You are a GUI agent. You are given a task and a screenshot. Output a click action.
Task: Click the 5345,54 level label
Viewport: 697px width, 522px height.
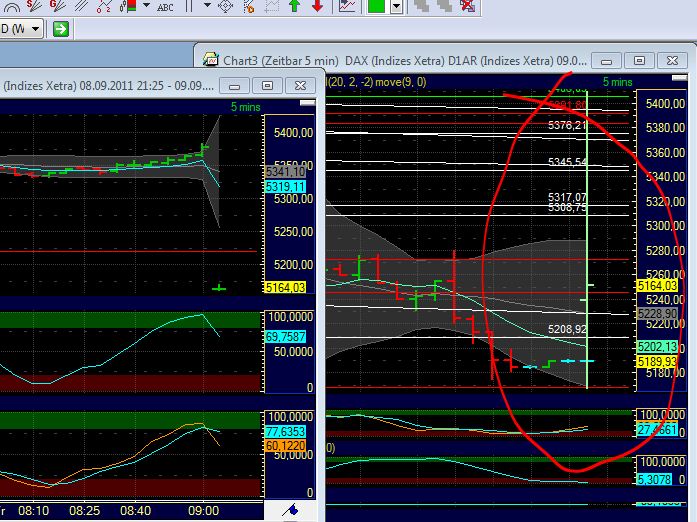tap(567, 162)
